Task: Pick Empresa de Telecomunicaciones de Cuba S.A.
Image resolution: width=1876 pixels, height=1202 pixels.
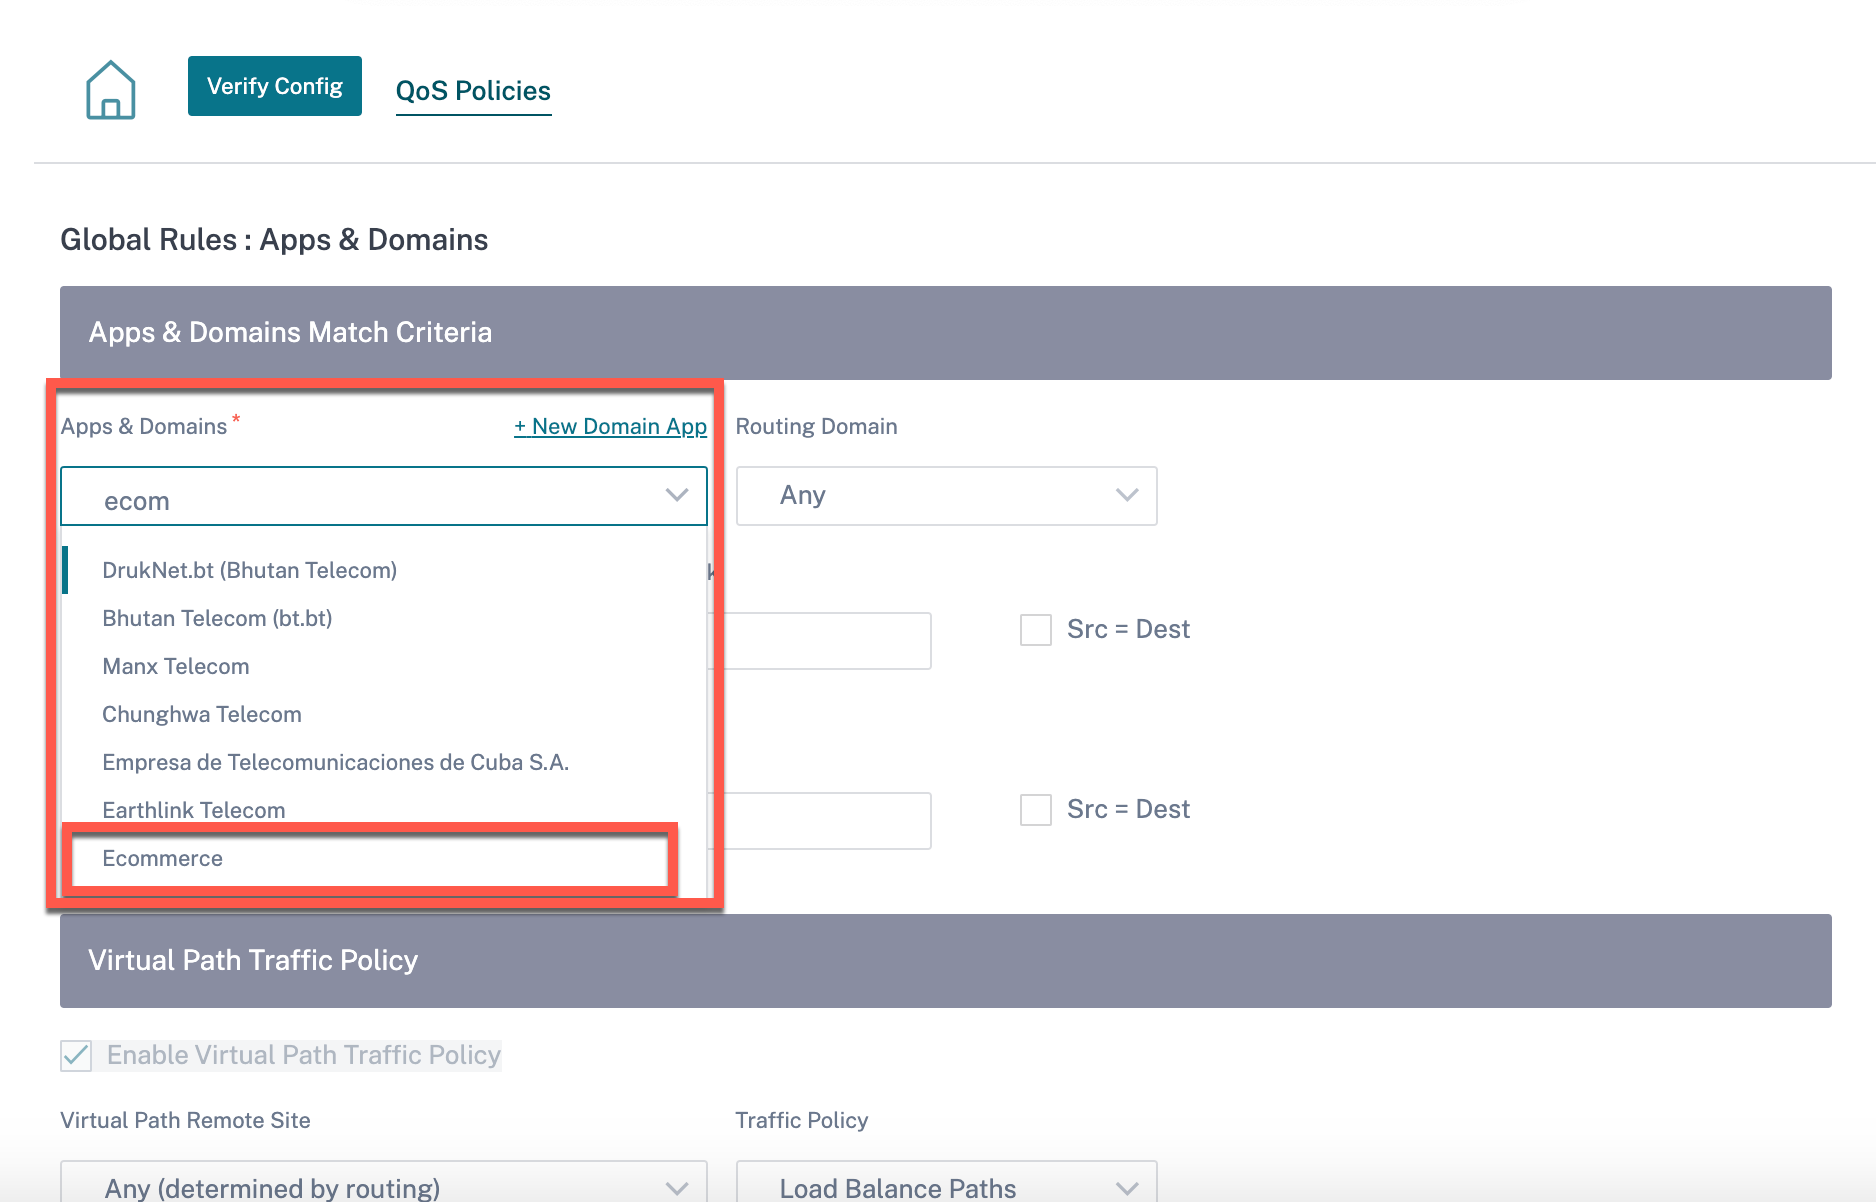Action: pyautogui.click(x=384, y=762)
